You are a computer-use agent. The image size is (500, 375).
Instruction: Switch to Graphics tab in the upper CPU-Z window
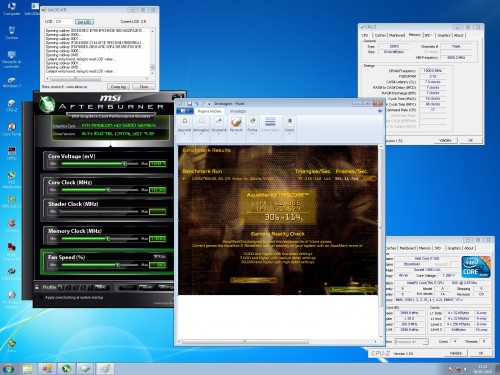[x=443, y=35]
